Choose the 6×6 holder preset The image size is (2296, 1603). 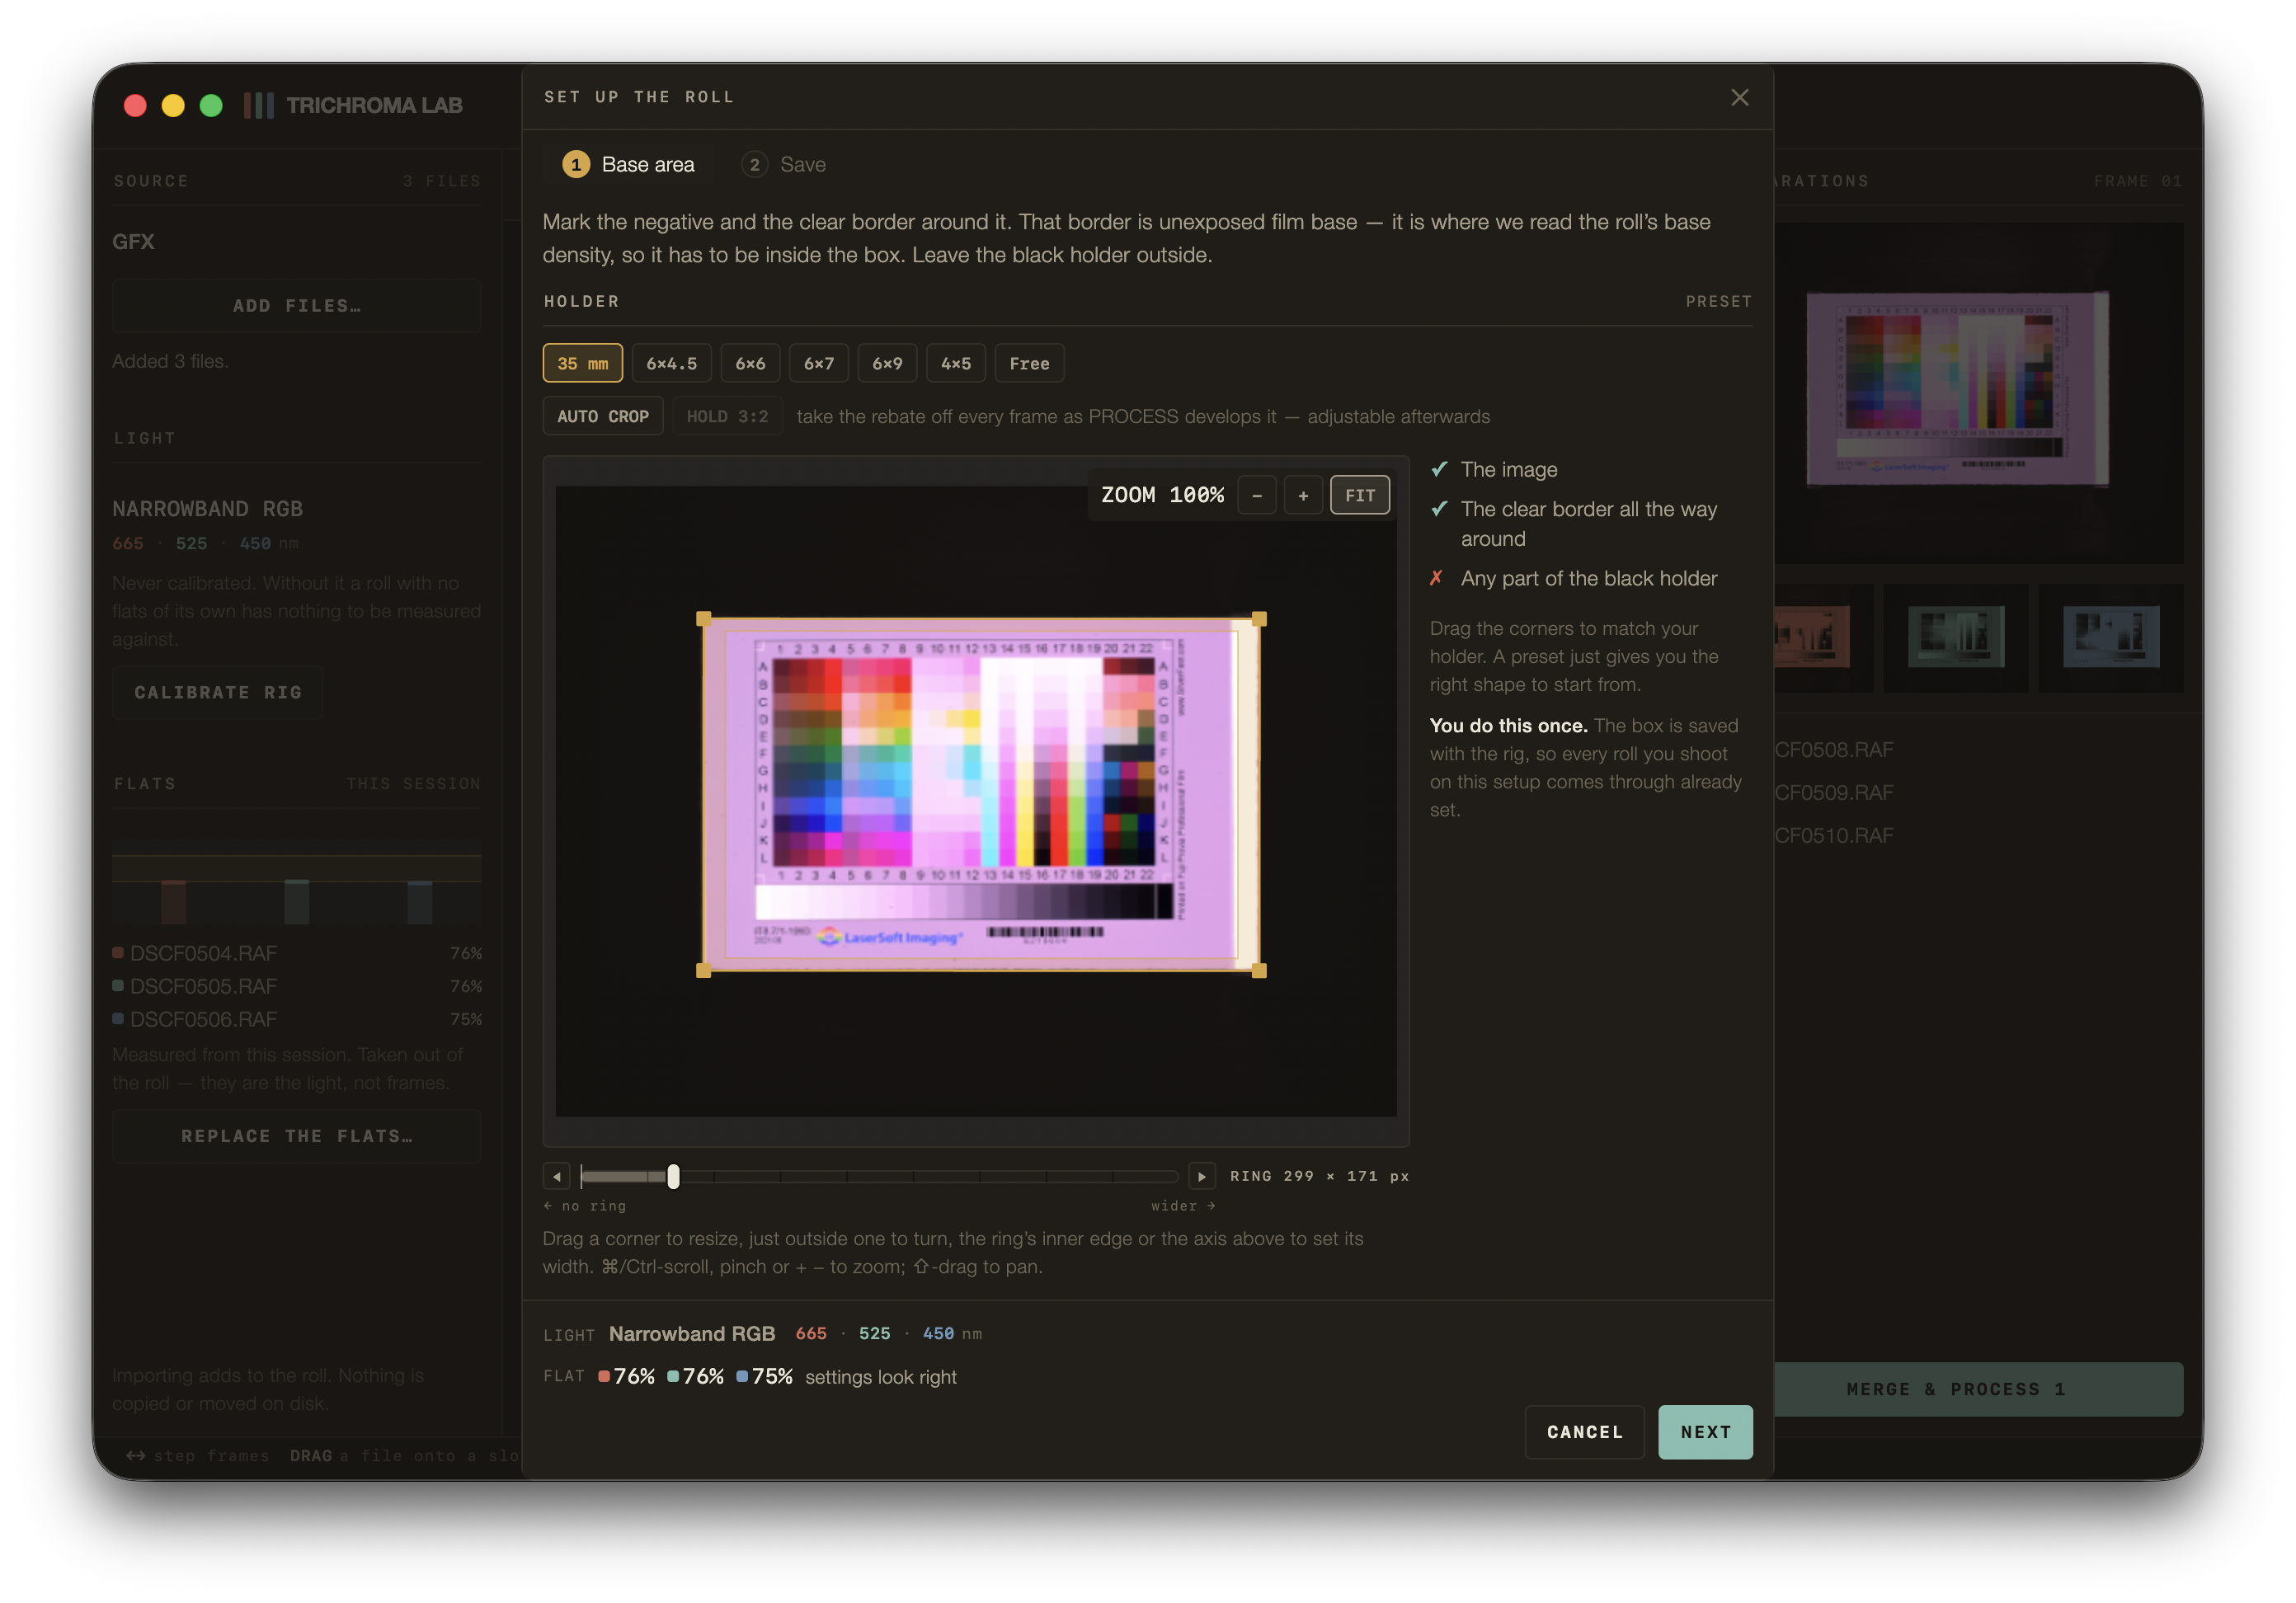[750, 363]
